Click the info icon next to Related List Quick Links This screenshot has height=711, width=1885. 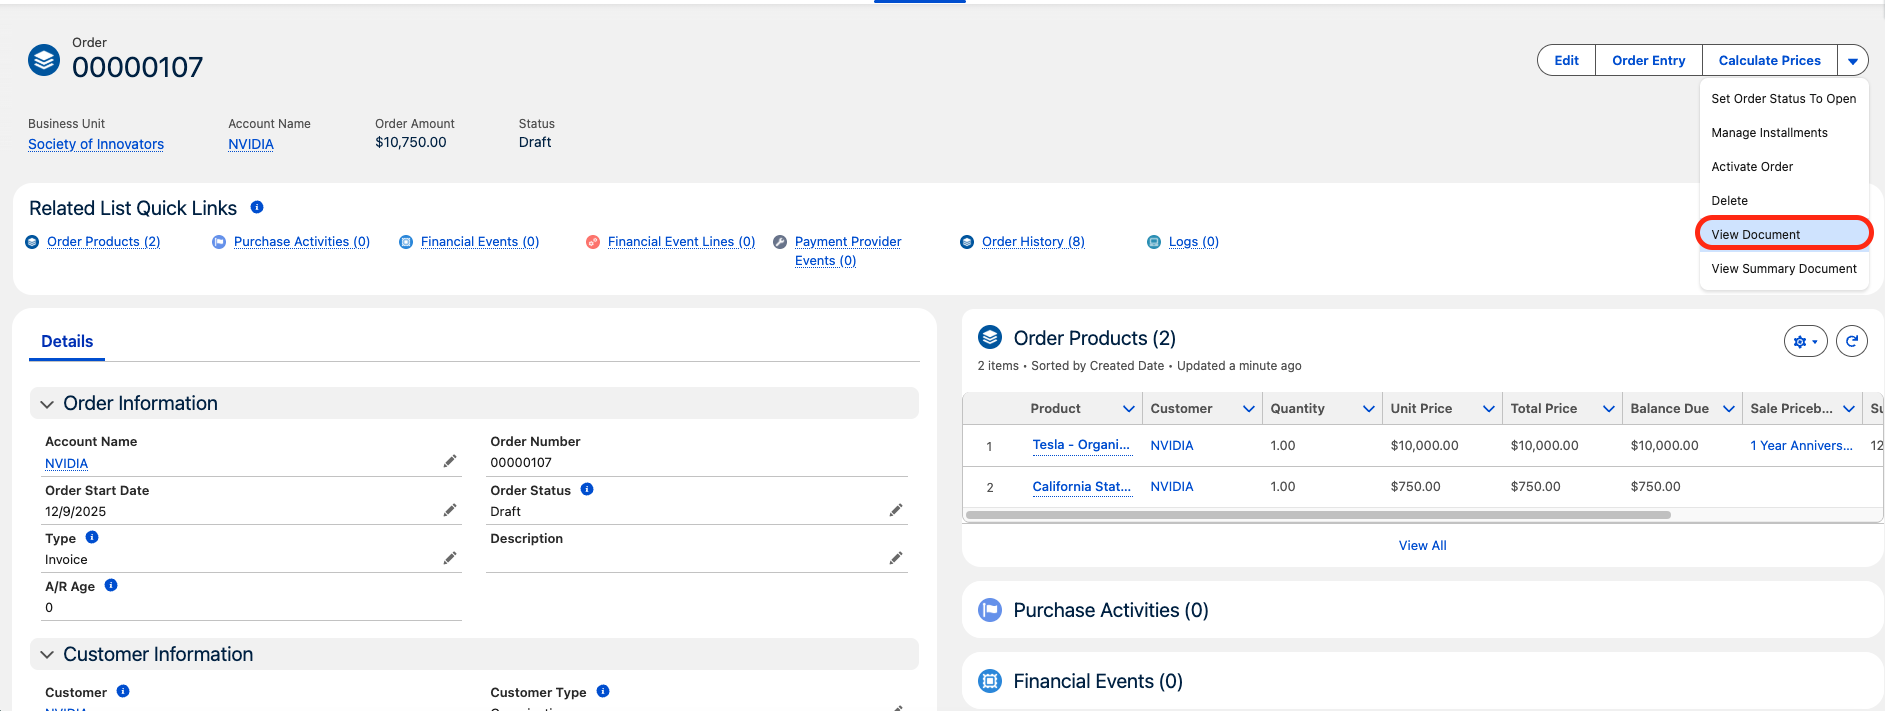tap(257, 207)
